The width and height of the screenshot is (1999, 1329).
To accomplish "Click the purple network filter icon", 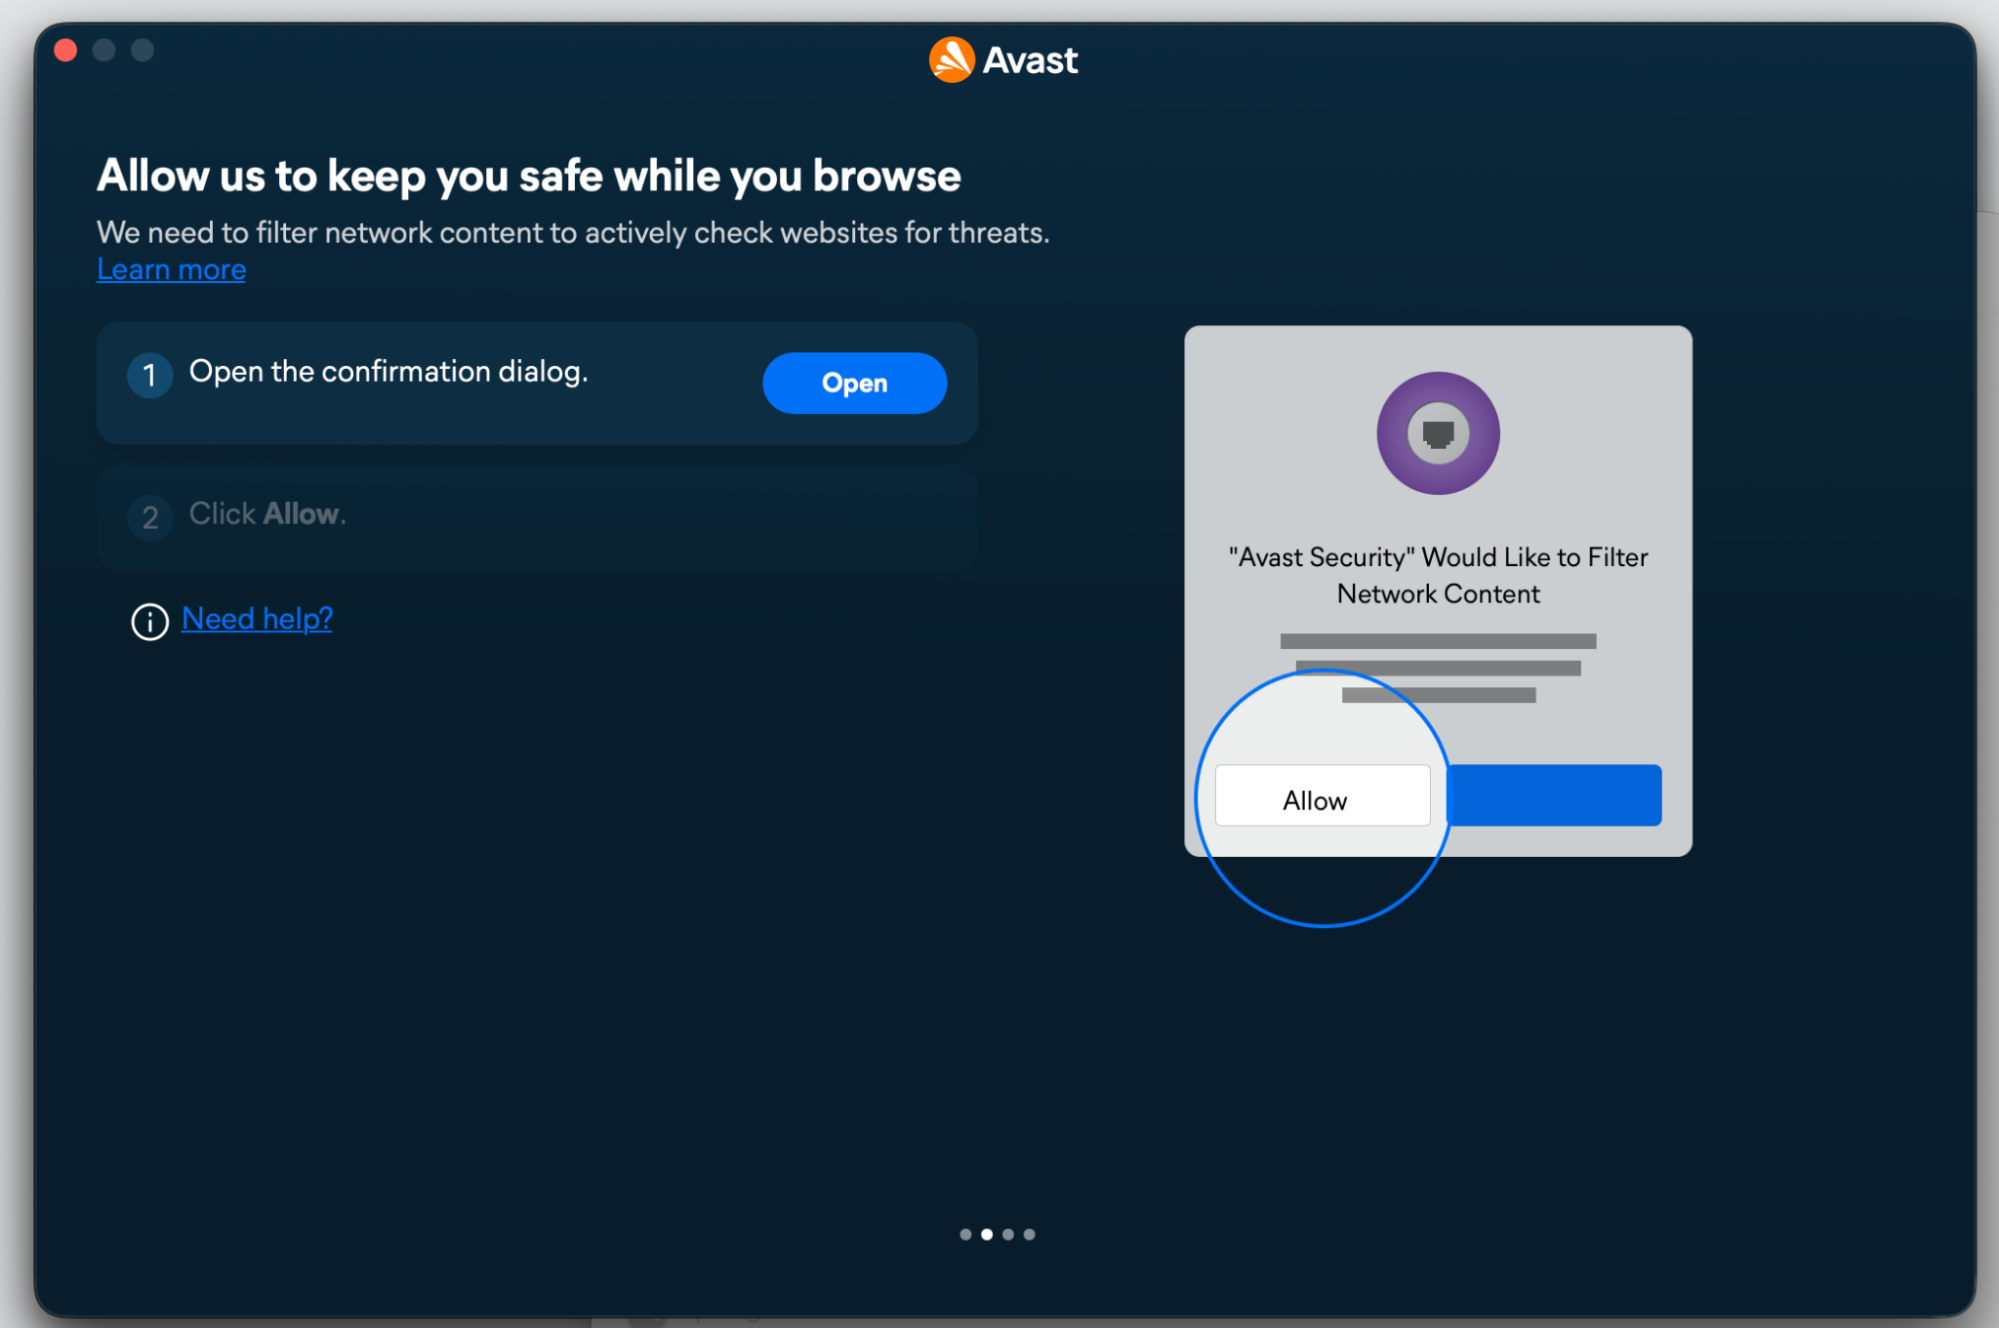I will pyautogui.click(x=1438, y=433).
